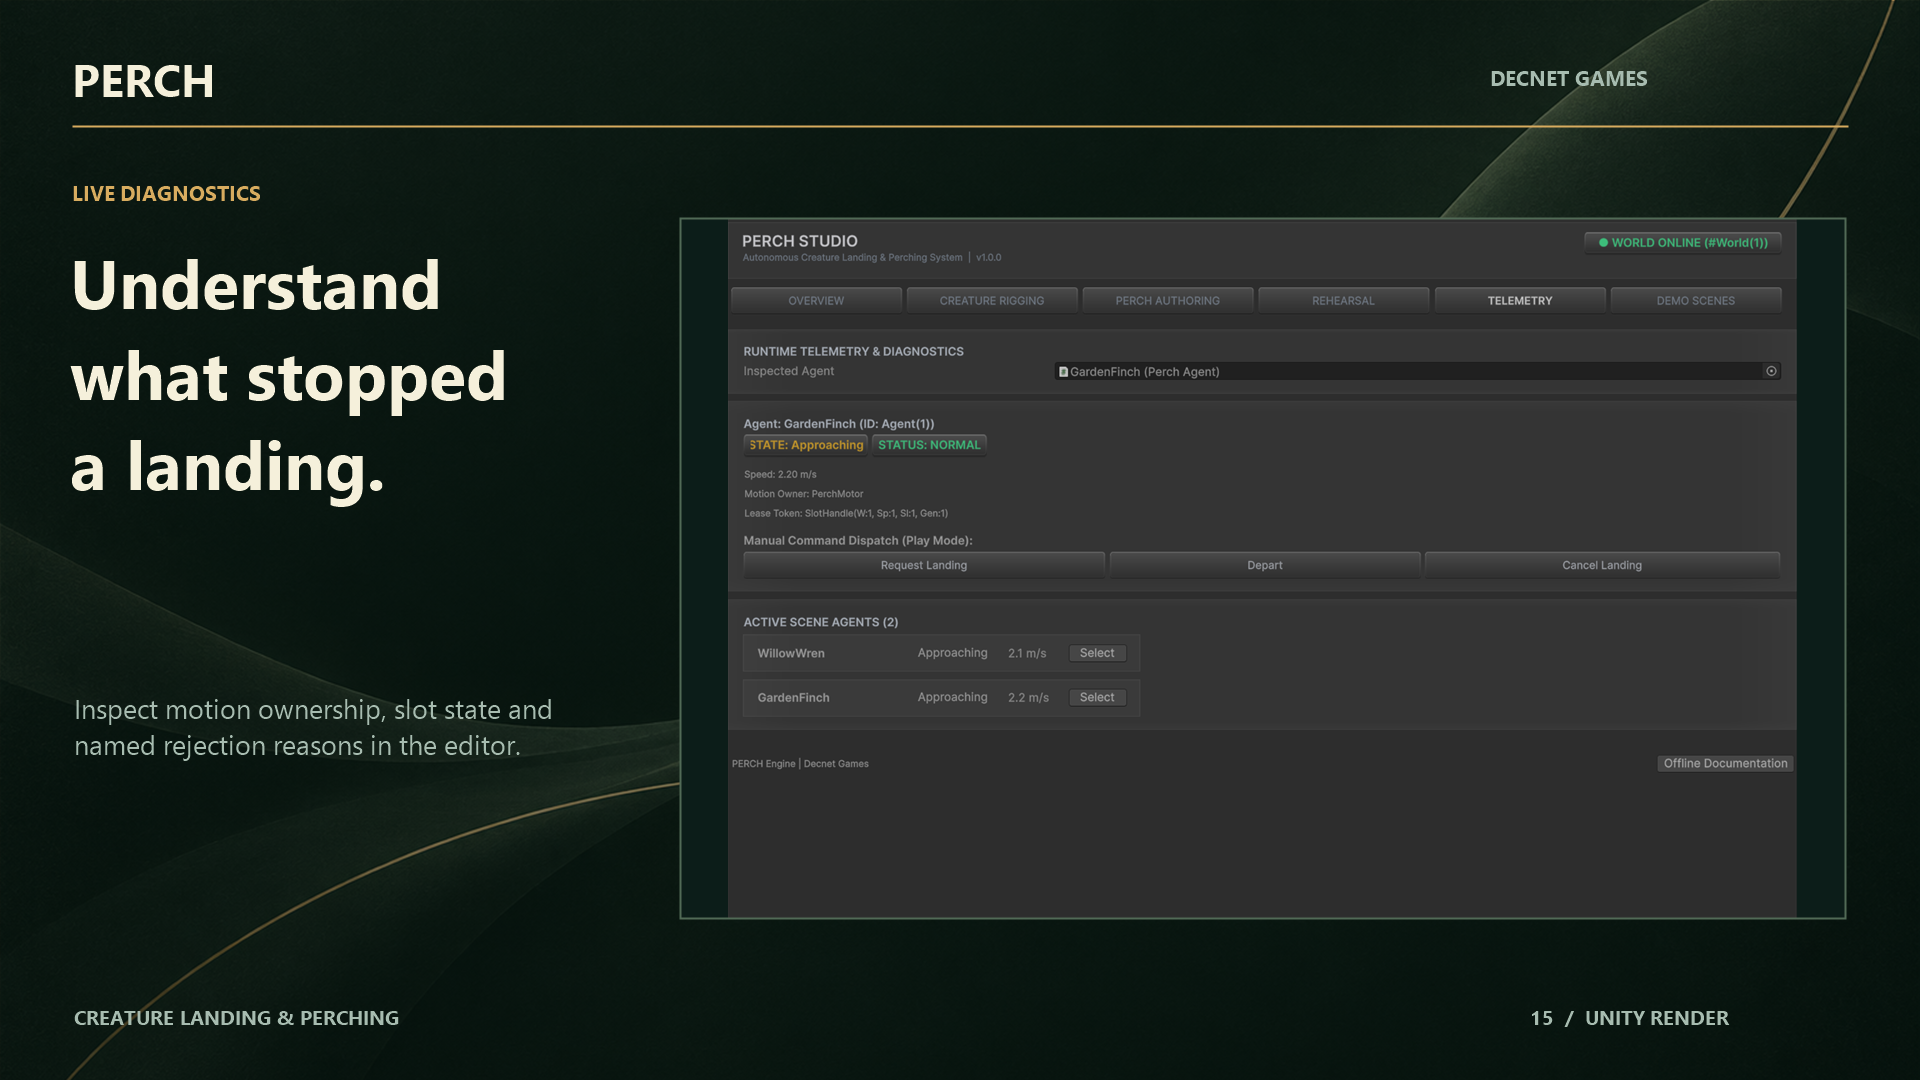The width and height of the screenshot is (1920, 1080).
Task: Open the Demo Scenes tab
Action: 1696,301
